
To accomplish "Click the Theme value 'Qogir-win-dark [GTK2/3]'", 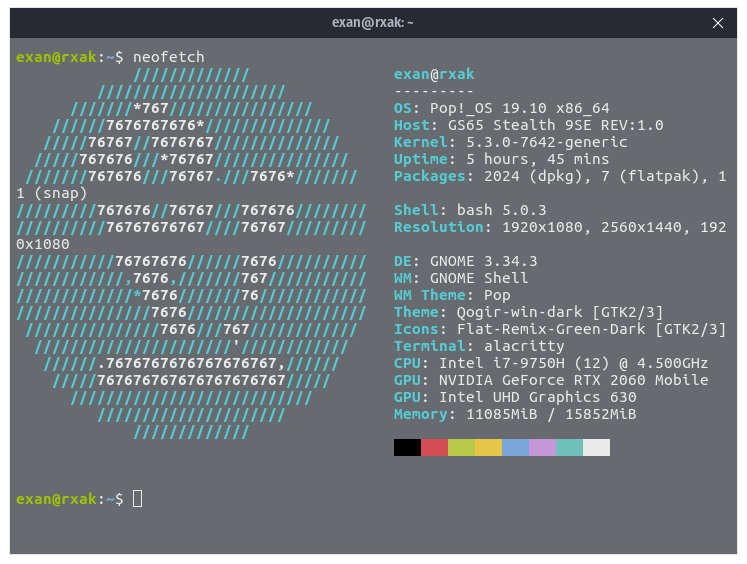I will 560,312.
